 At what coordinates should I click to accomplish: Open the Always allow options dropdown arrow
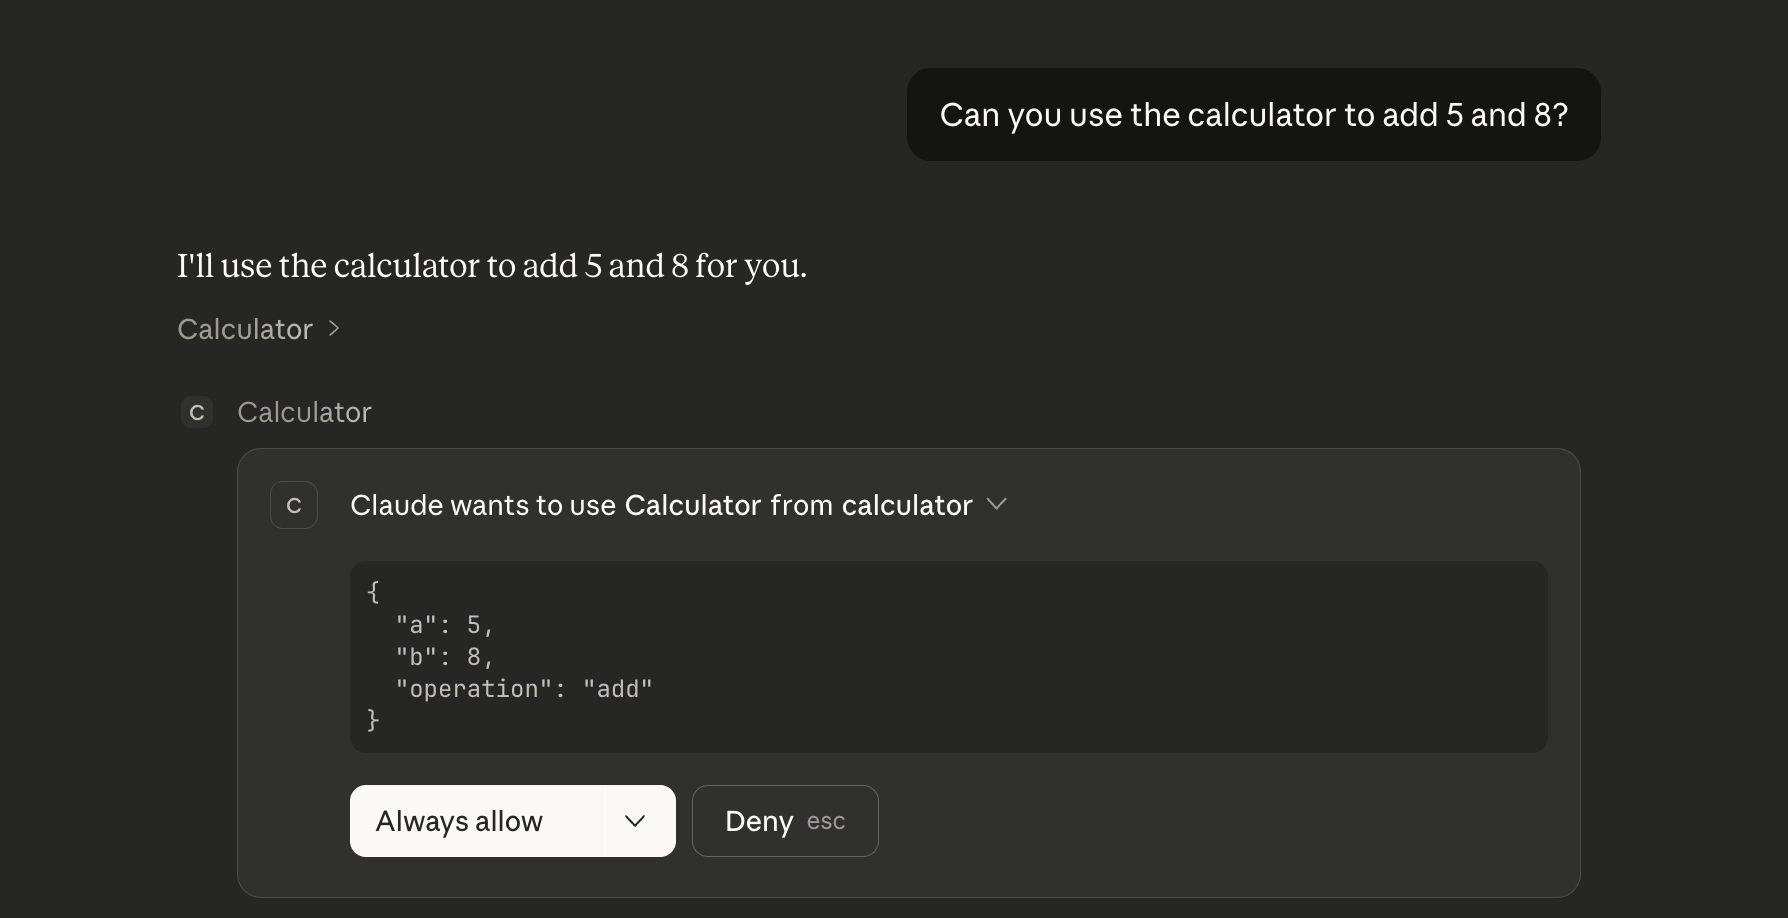(x=636, y=821)
